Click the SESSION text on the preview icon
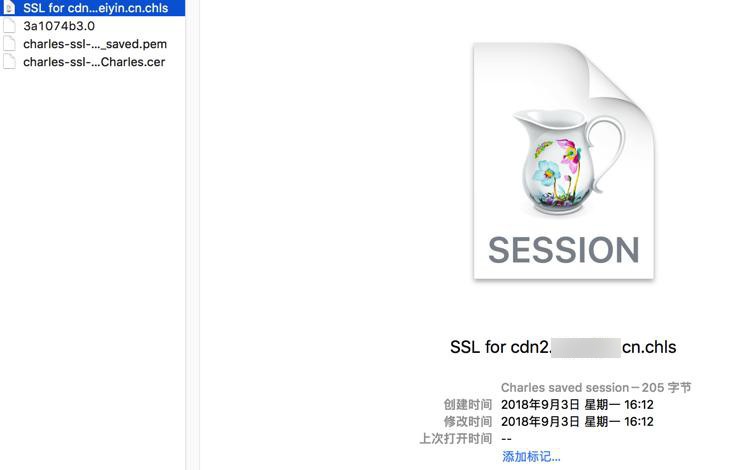Image resolution: width=736 pixels, height=470 pixels. click(564, 250)
